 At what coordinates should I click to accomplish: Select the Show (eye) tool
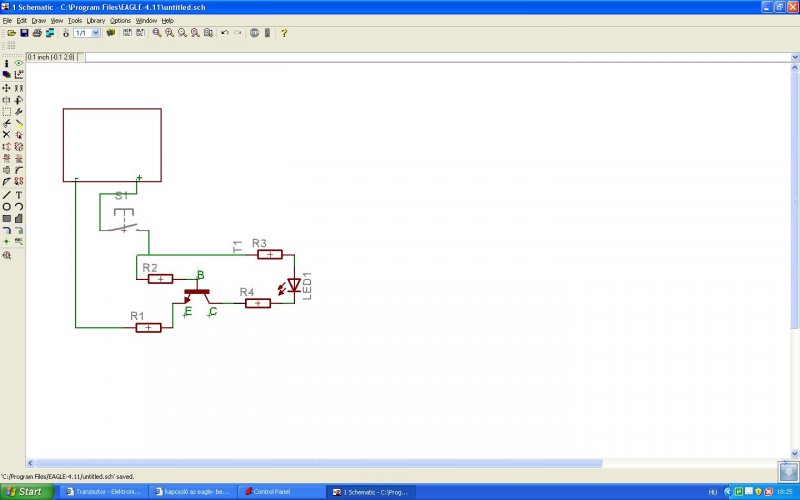(19, 63)
